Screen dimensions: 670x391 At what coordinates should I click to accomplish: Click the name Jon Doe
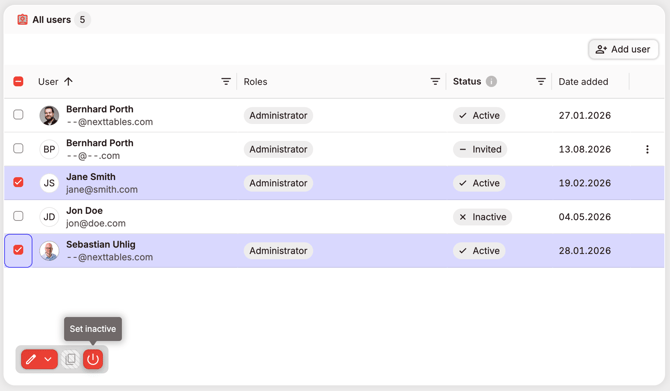(84, 210)
